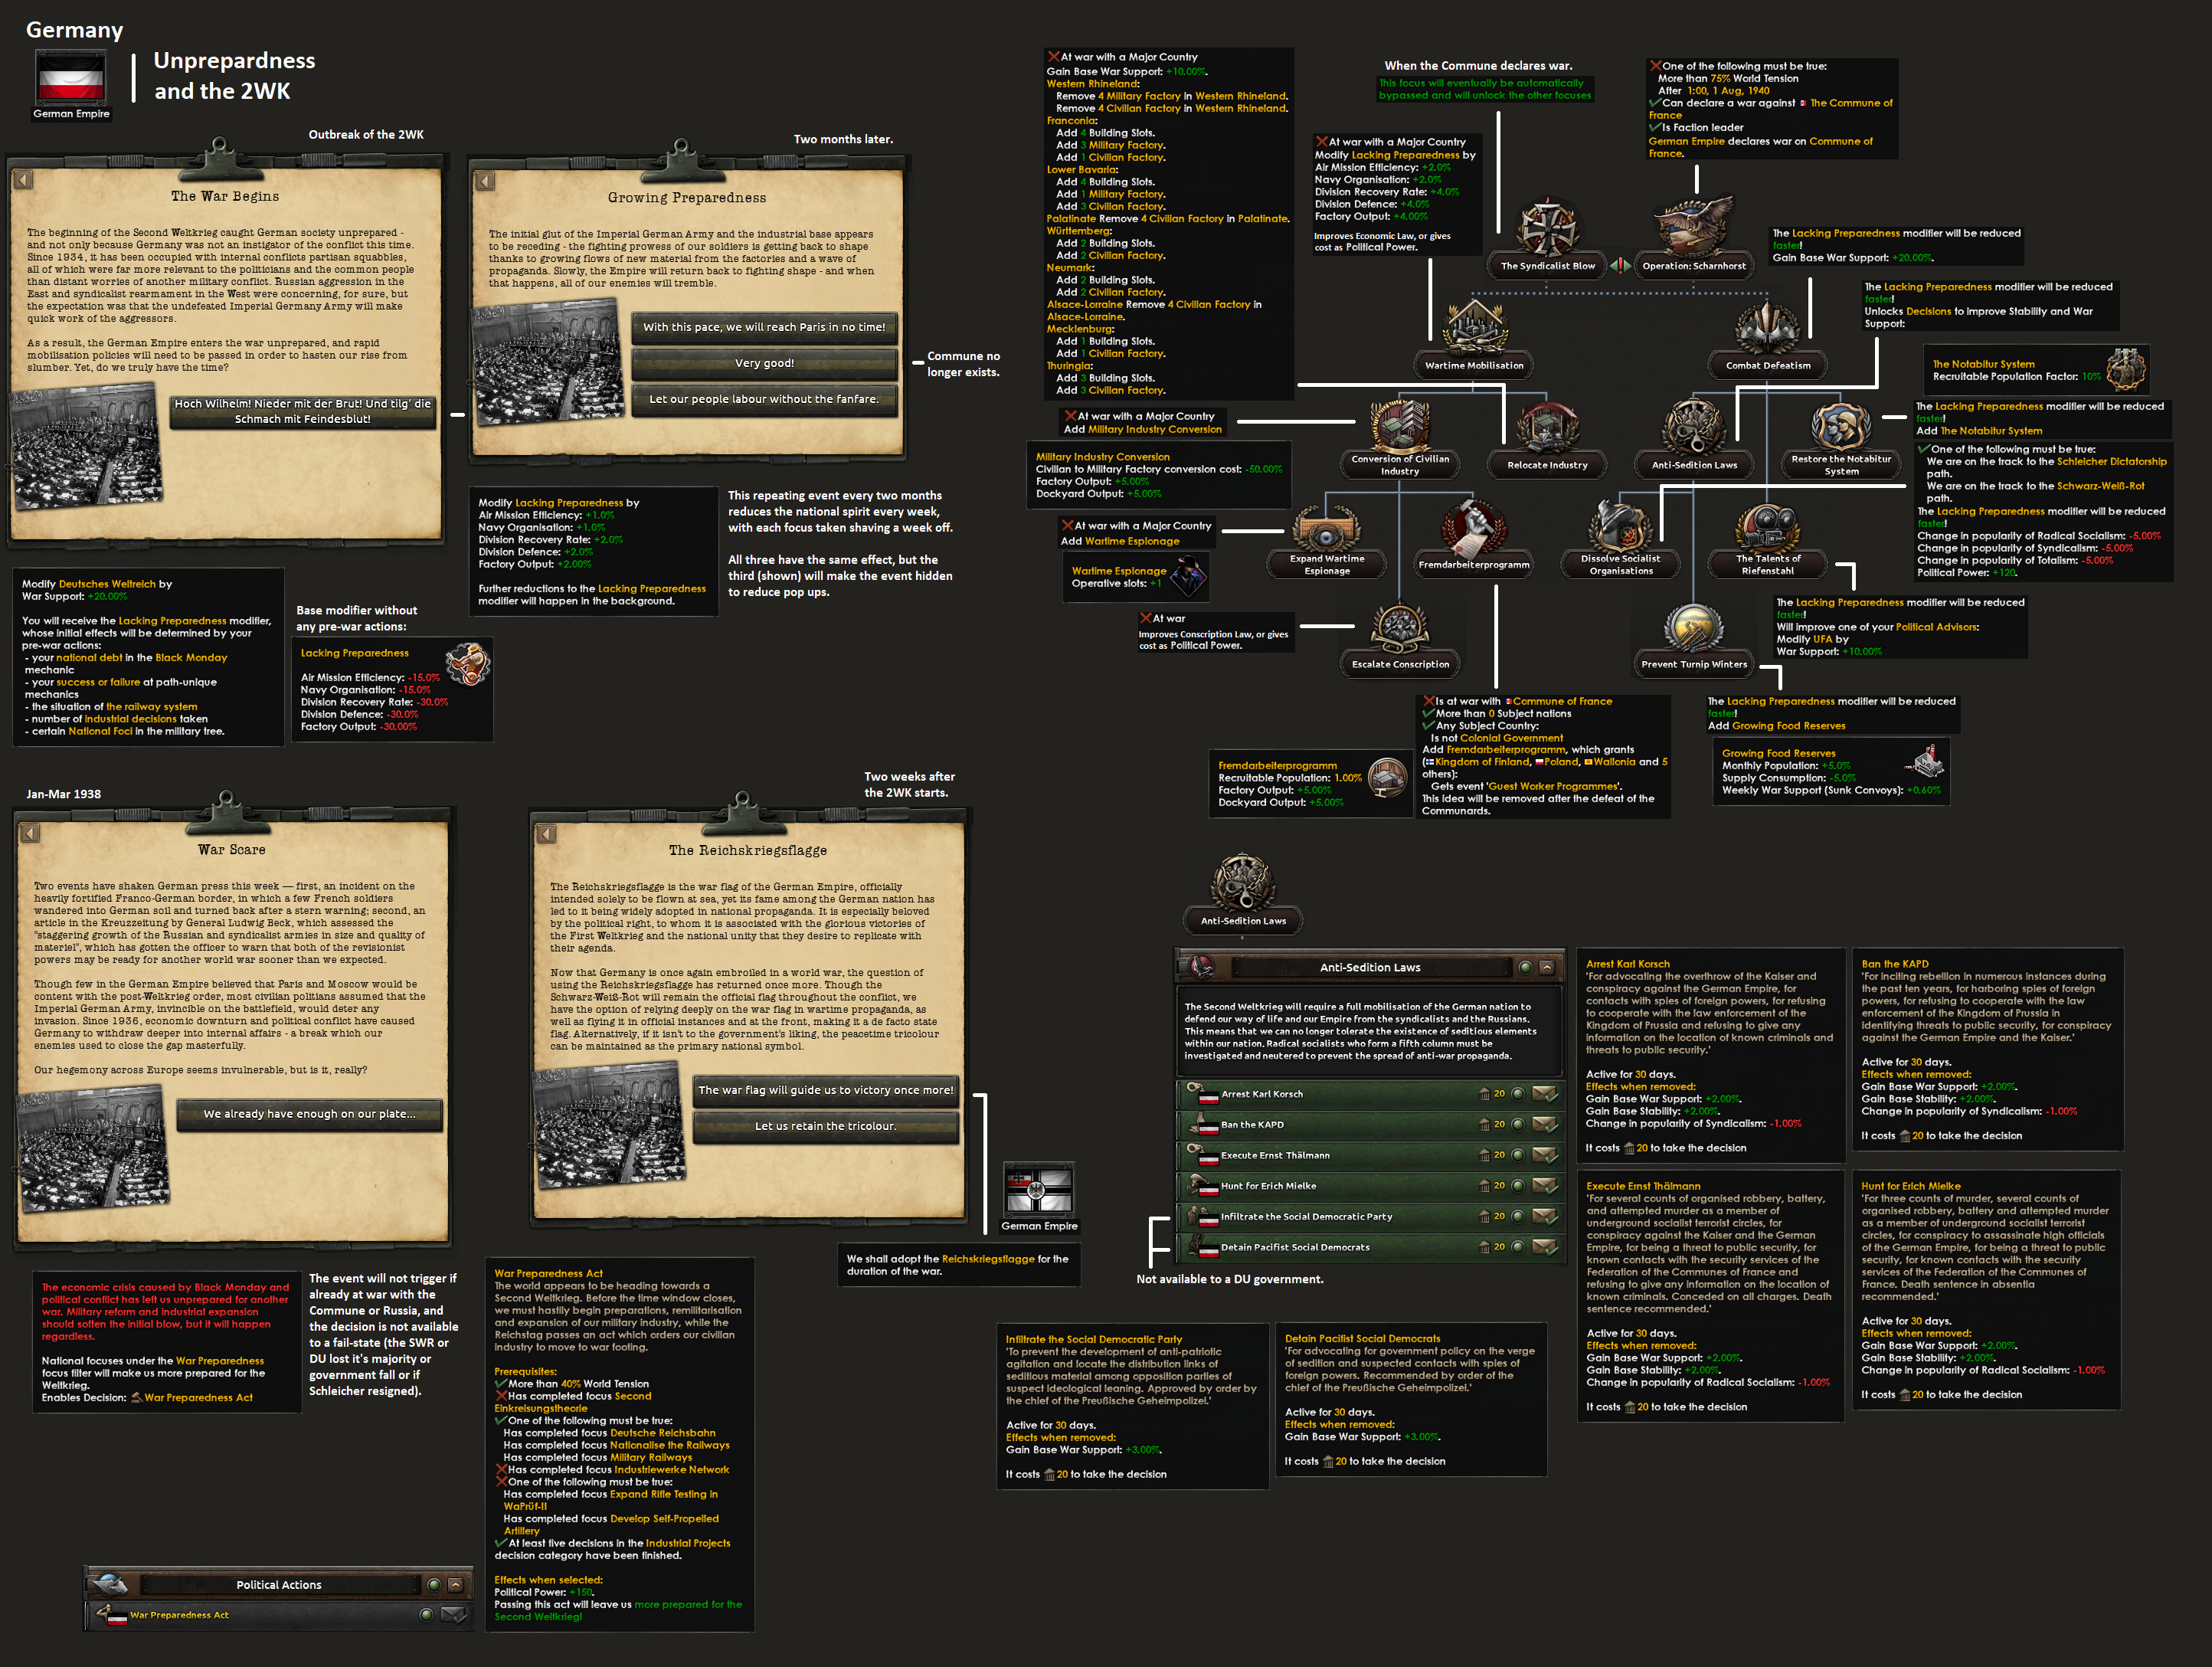The image size is (2212, 1667).
Task: Toggle green light beside War Preparedness Act
Action: pos(426,1614)
